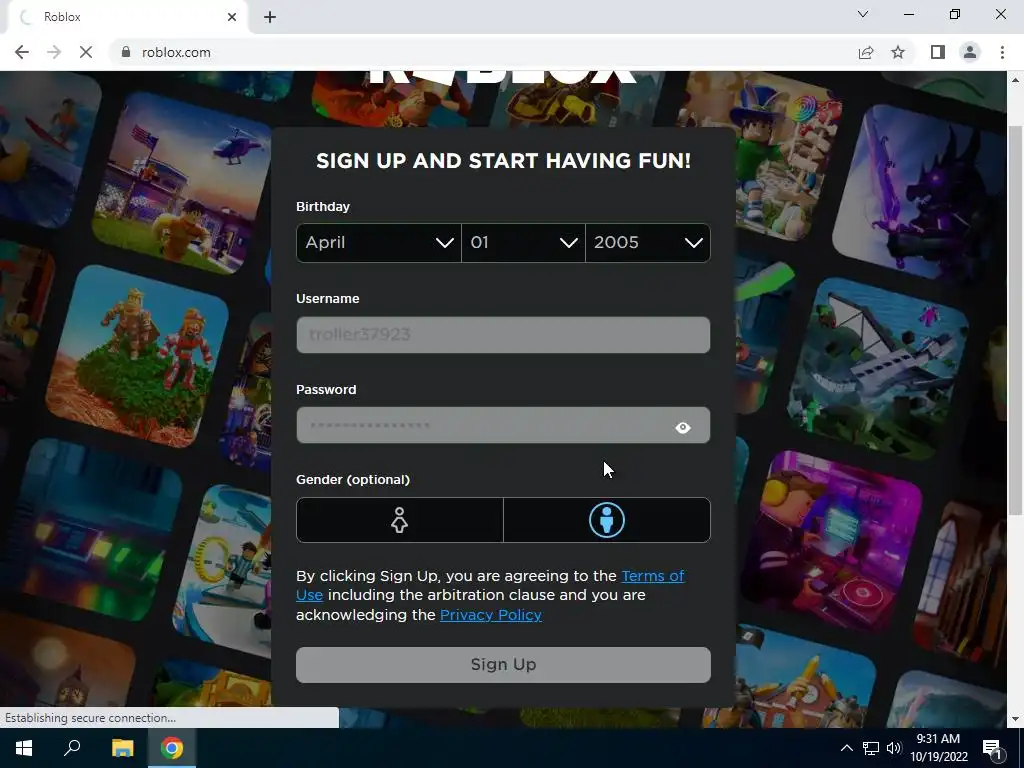Click the helicopter game thumbnail
This screenshot has height=768, width=1024.
pyautogui.click(x=183, y=183)
